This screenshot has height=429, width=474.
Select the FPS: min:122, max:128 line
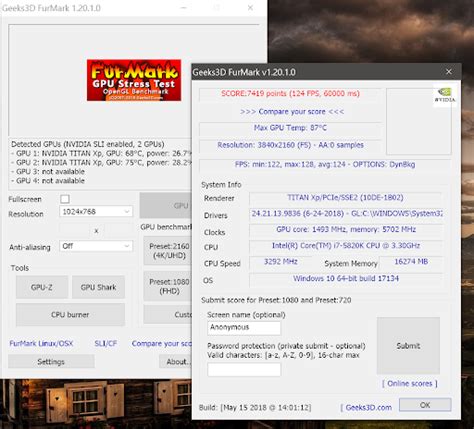[325, 164]
